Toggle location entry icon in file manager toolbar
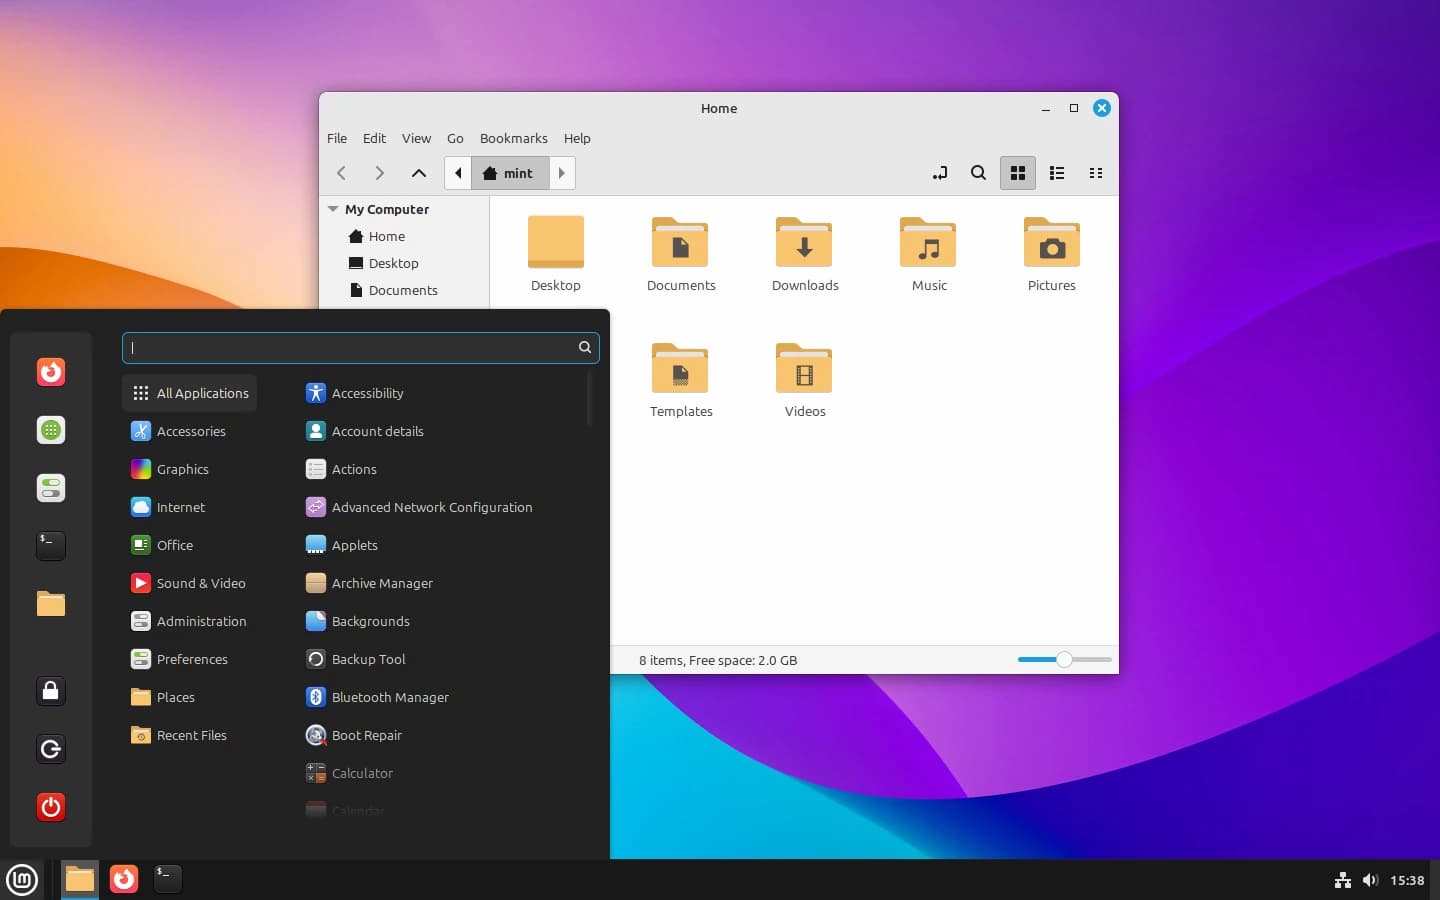1440x900 pixels. click(939, 173)
